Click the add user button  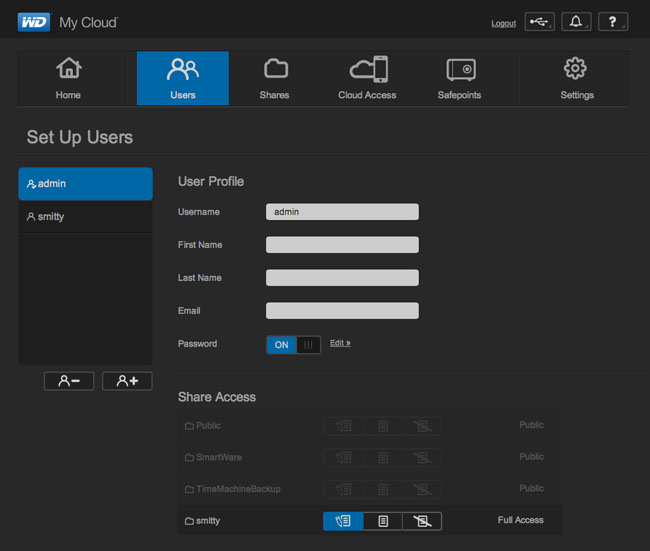127,381
